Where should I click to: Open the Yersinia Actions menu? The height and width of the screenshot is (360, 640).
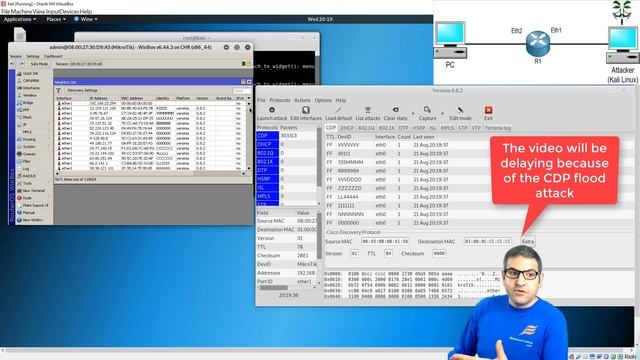point(302,100)
